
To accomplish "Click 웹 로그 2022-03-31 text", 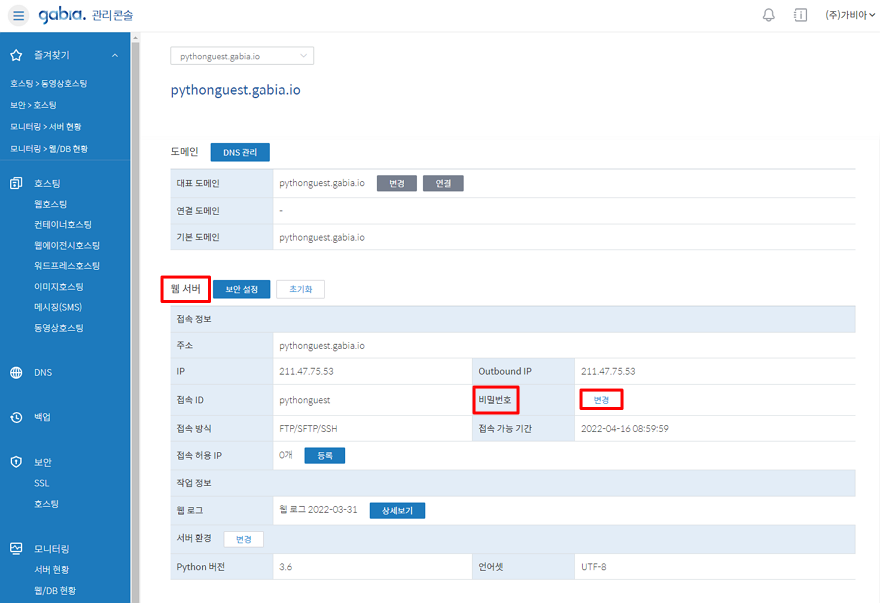I will 318,509.
